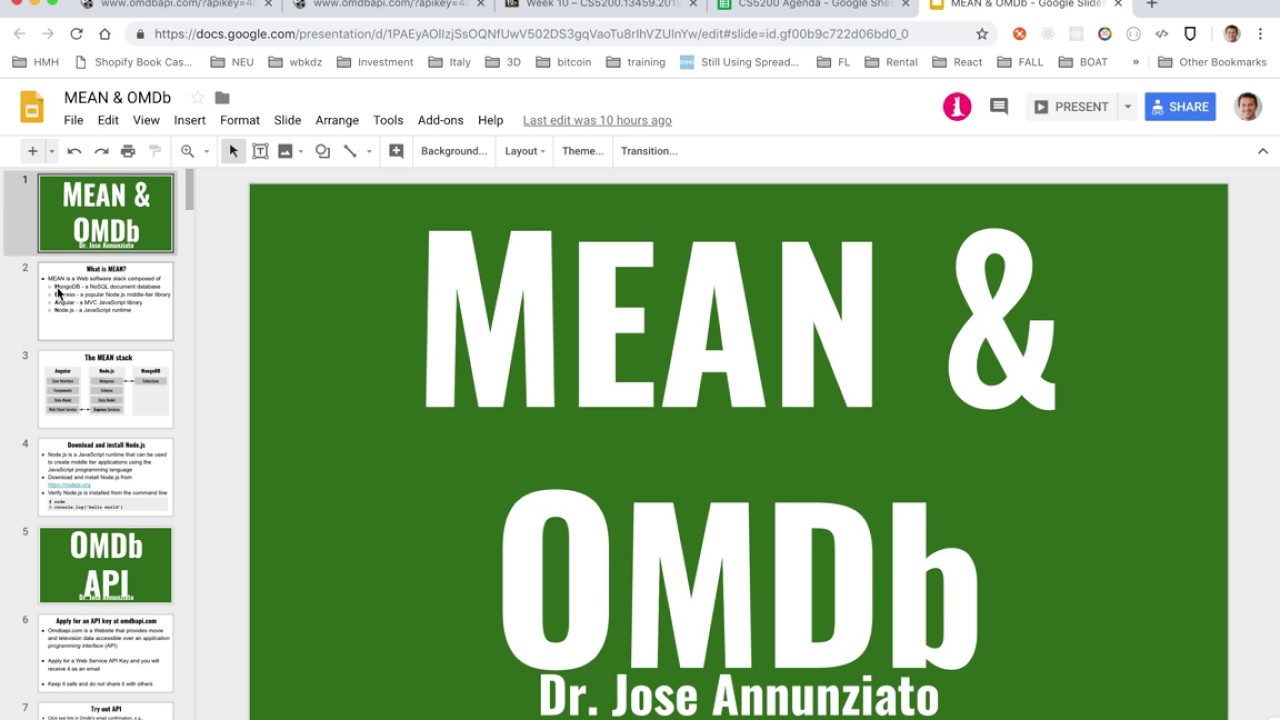Collapse the menus with chevron arrow
The image size is (1280, 720).
[1263, 151]
